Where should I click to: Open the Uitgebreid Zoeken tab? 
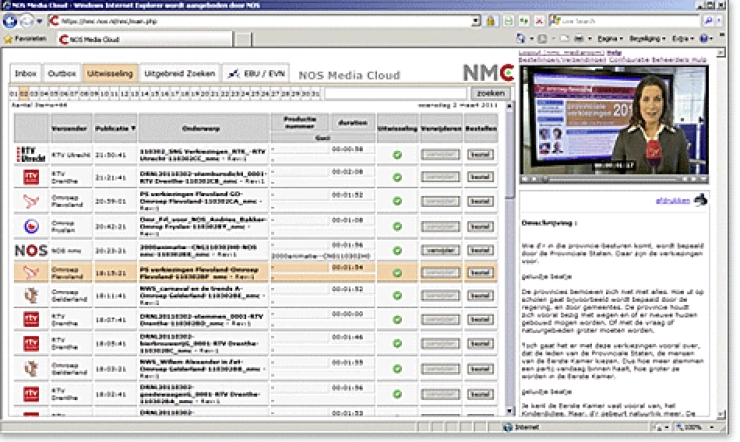click(x=179, y=74)
